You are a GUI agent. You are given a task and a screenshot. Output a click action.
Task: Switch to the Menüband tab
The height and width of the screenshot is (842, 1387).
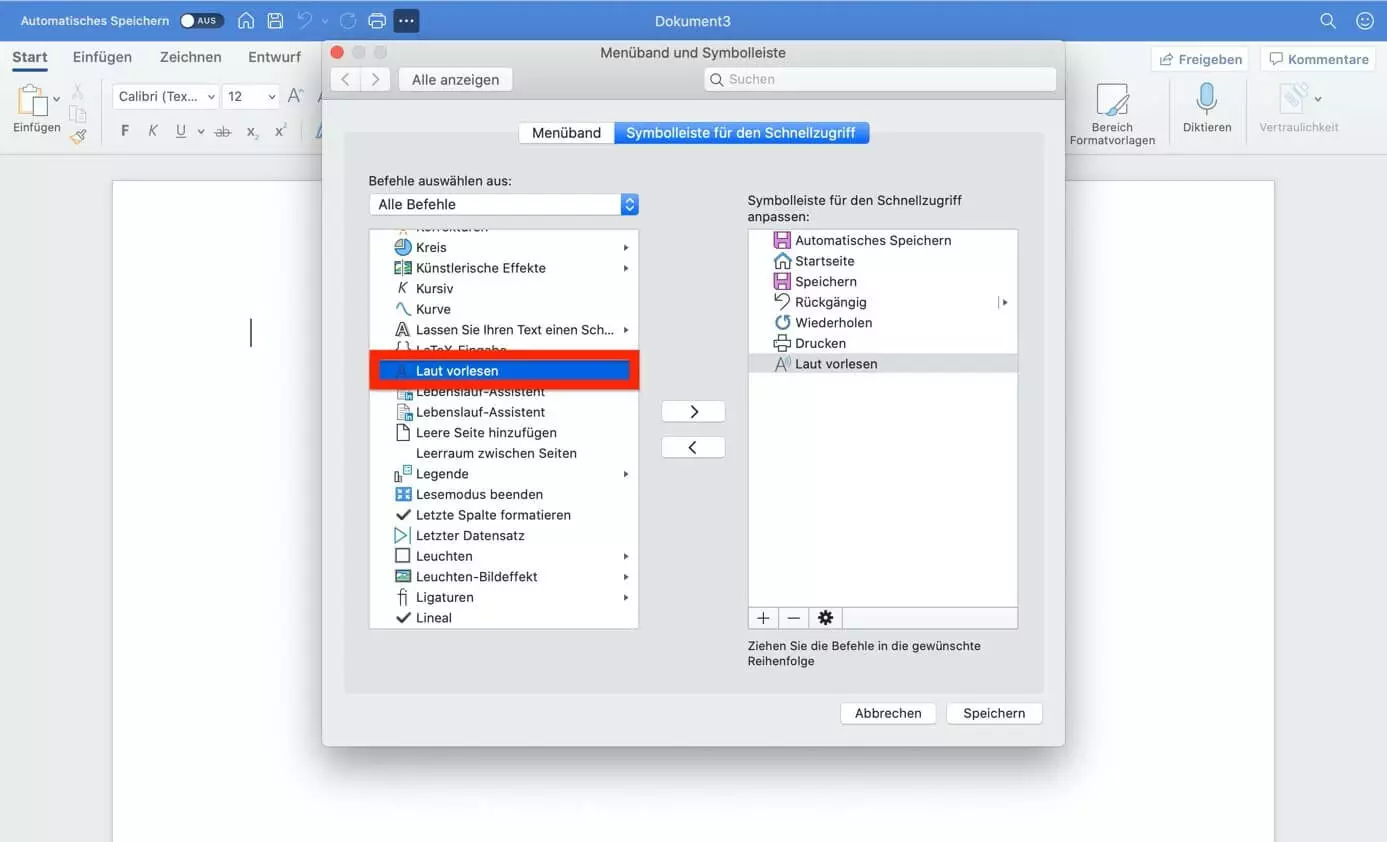[x=566, y=132]
